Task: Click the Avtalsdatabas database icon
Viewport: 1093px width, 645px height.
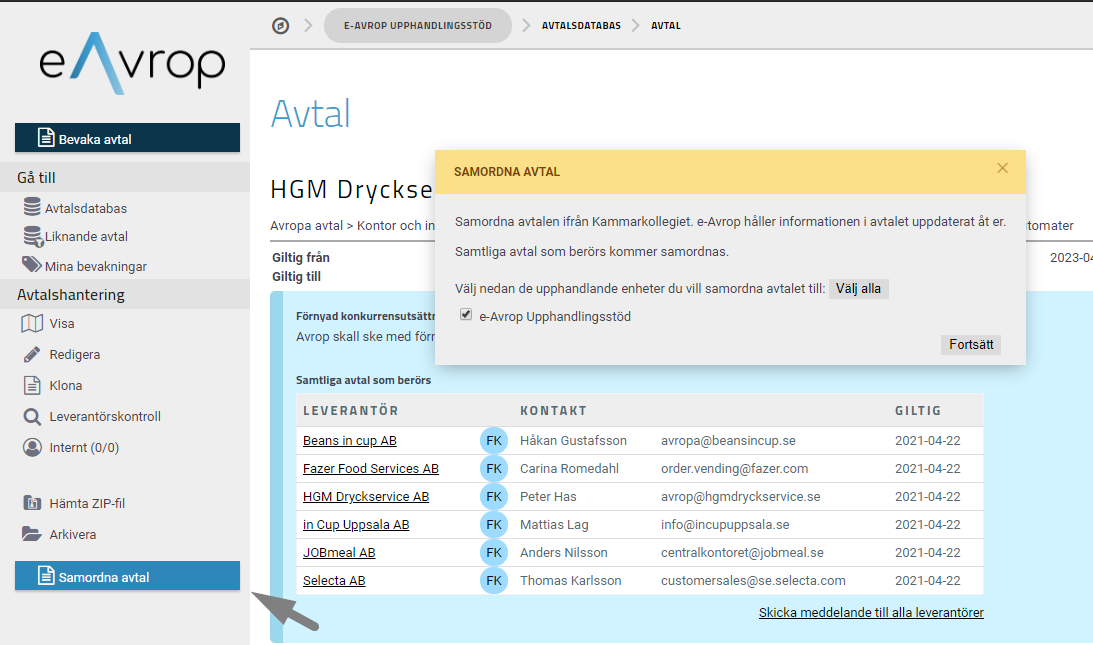Action: tap(32, 206)
